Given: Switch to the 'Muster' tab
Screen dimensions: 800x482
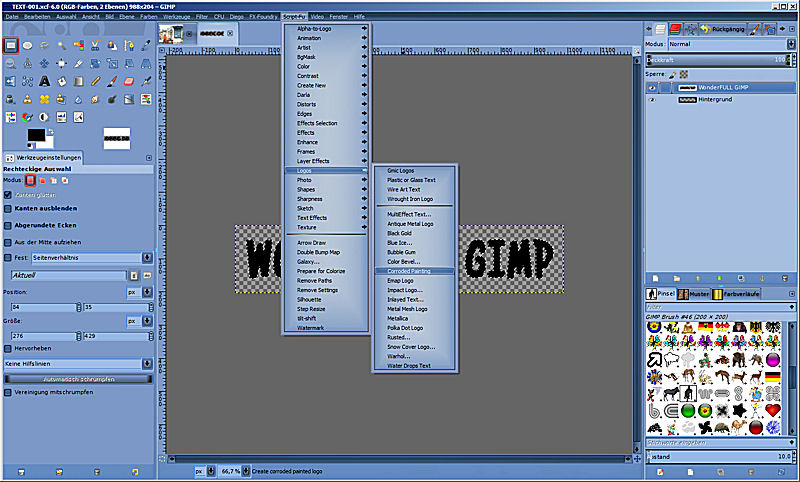Looking at the screenshot, I should tap(694, 294).
